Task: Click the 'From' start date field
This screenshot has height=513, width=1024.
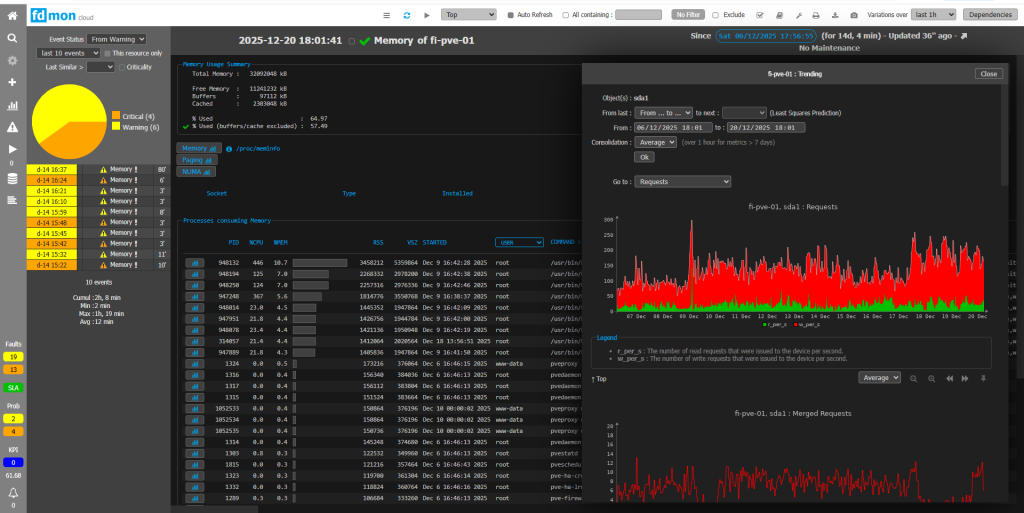Action: [x=671, y=128]
